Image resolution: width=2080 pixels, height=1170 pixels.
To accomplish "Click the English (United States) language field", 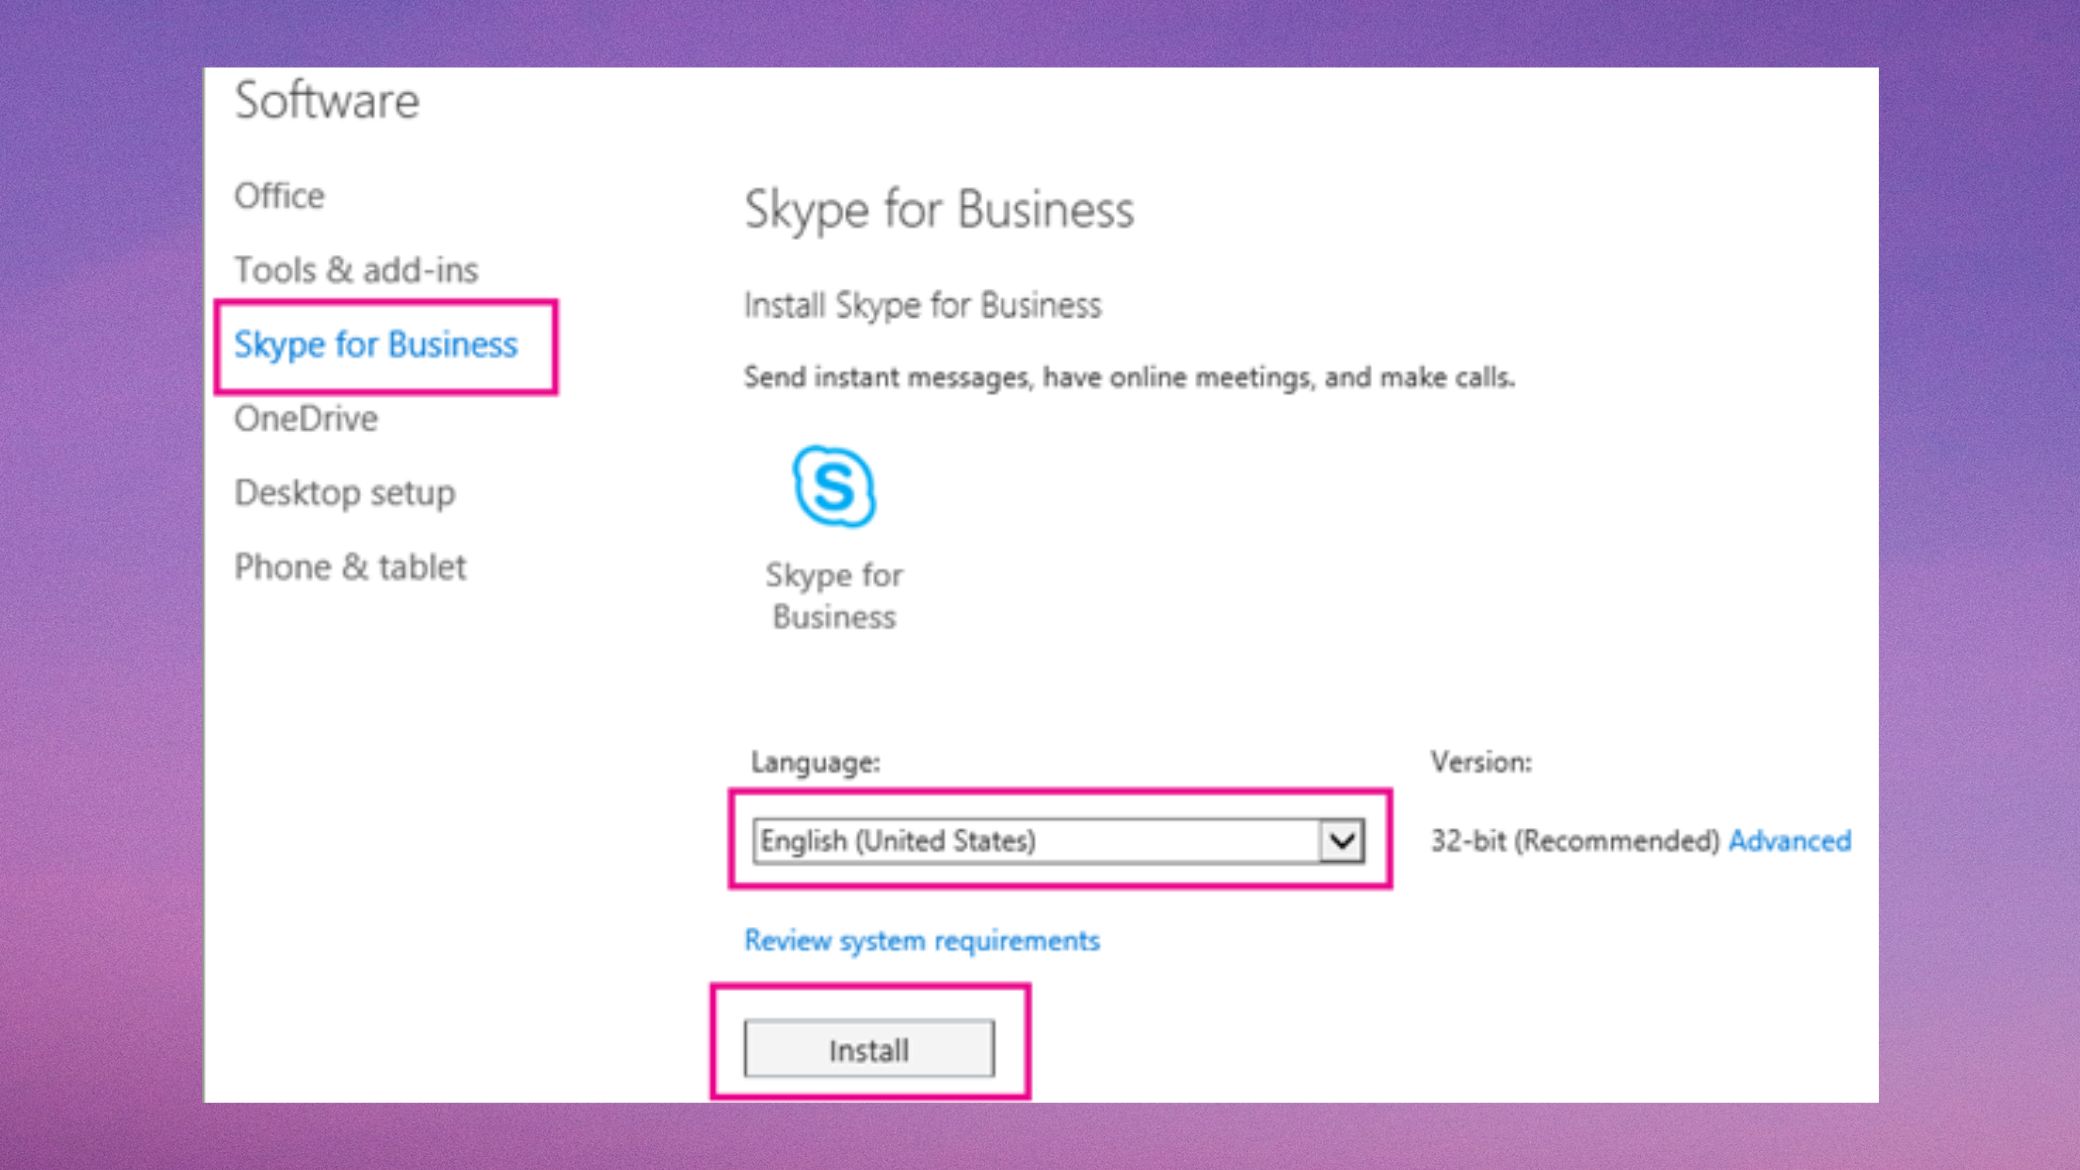I will [1035, 841].
